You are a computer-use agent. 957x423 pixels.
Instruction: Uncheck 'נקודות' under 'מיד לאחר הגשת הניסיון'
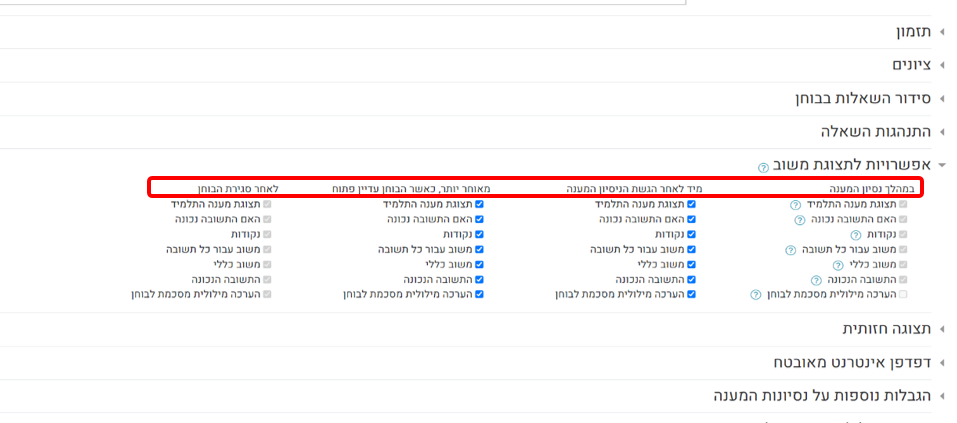click(691, 234)
